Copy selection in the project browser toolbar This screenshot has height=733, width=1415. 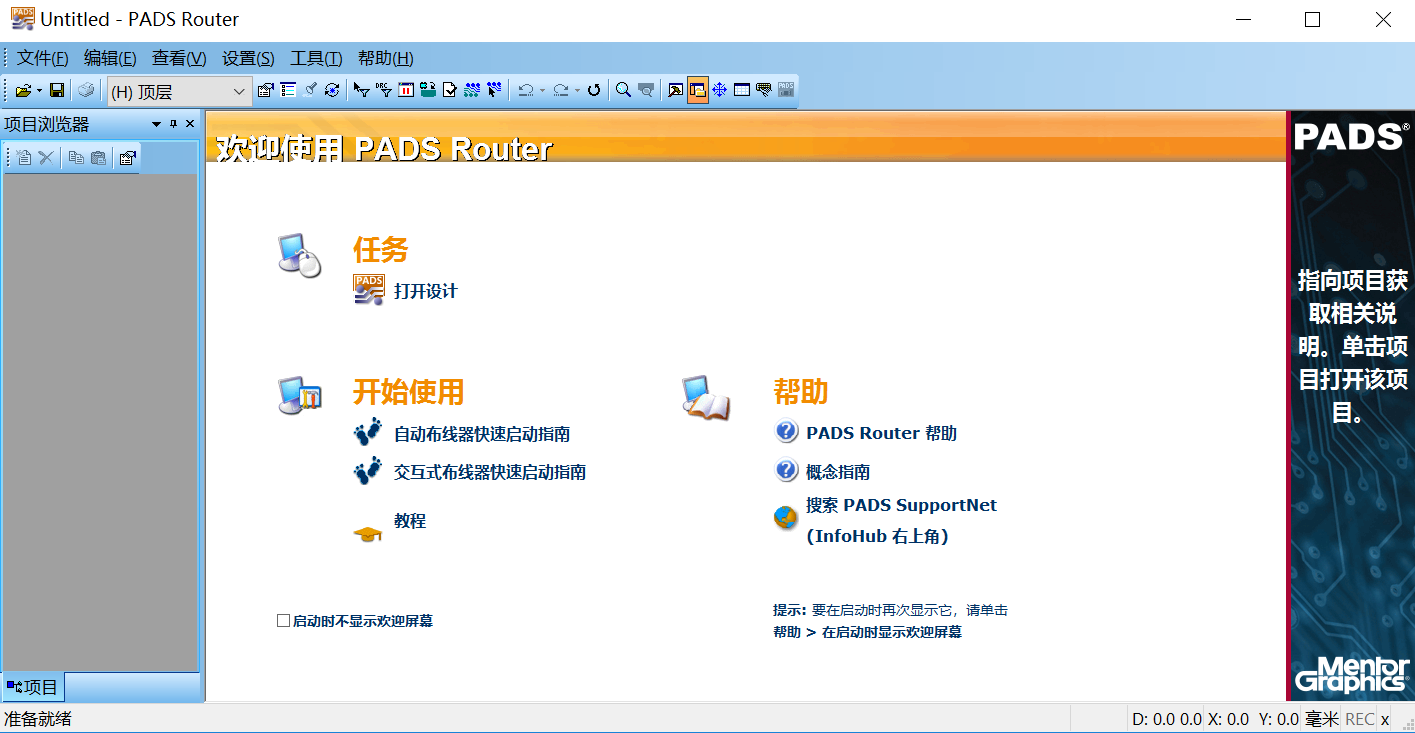[x=76, y=157]
